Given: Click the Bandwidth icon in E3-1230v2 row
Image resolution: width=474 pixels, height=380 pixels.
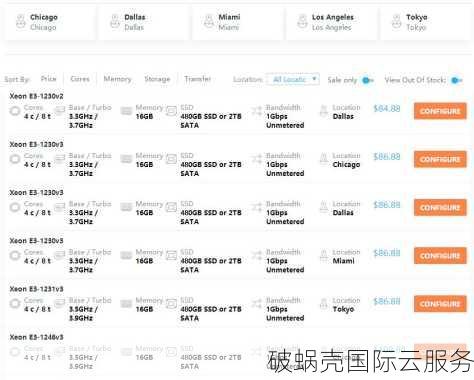Looking at the screenshot, I should 257,110.
